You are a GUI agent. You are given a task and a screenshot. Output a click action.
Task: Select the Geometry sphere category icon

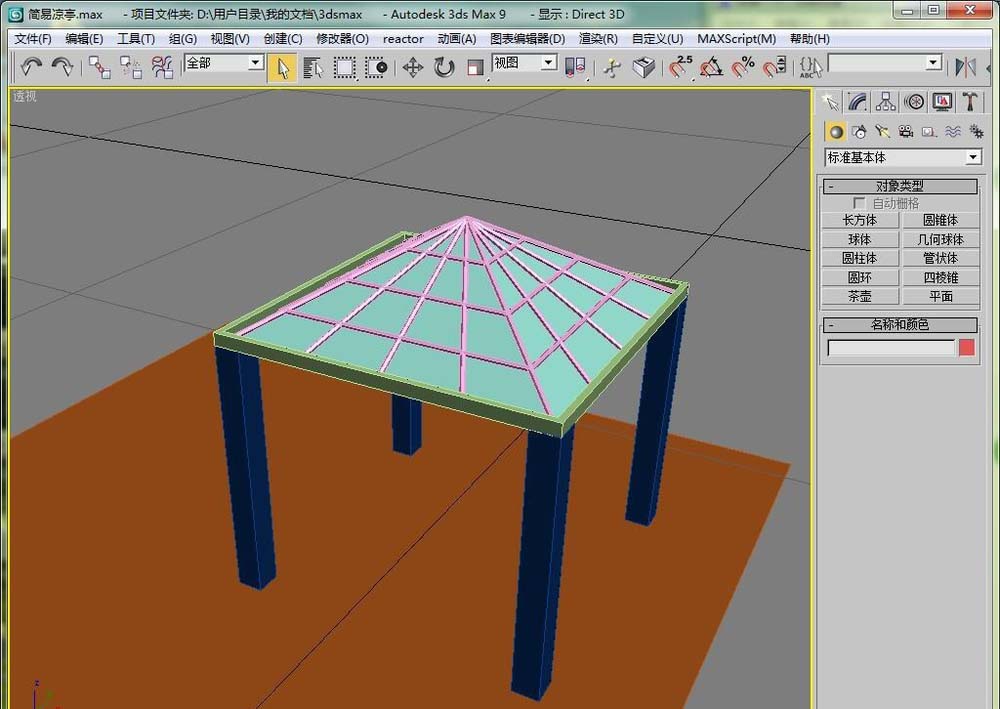coord(835,132)
